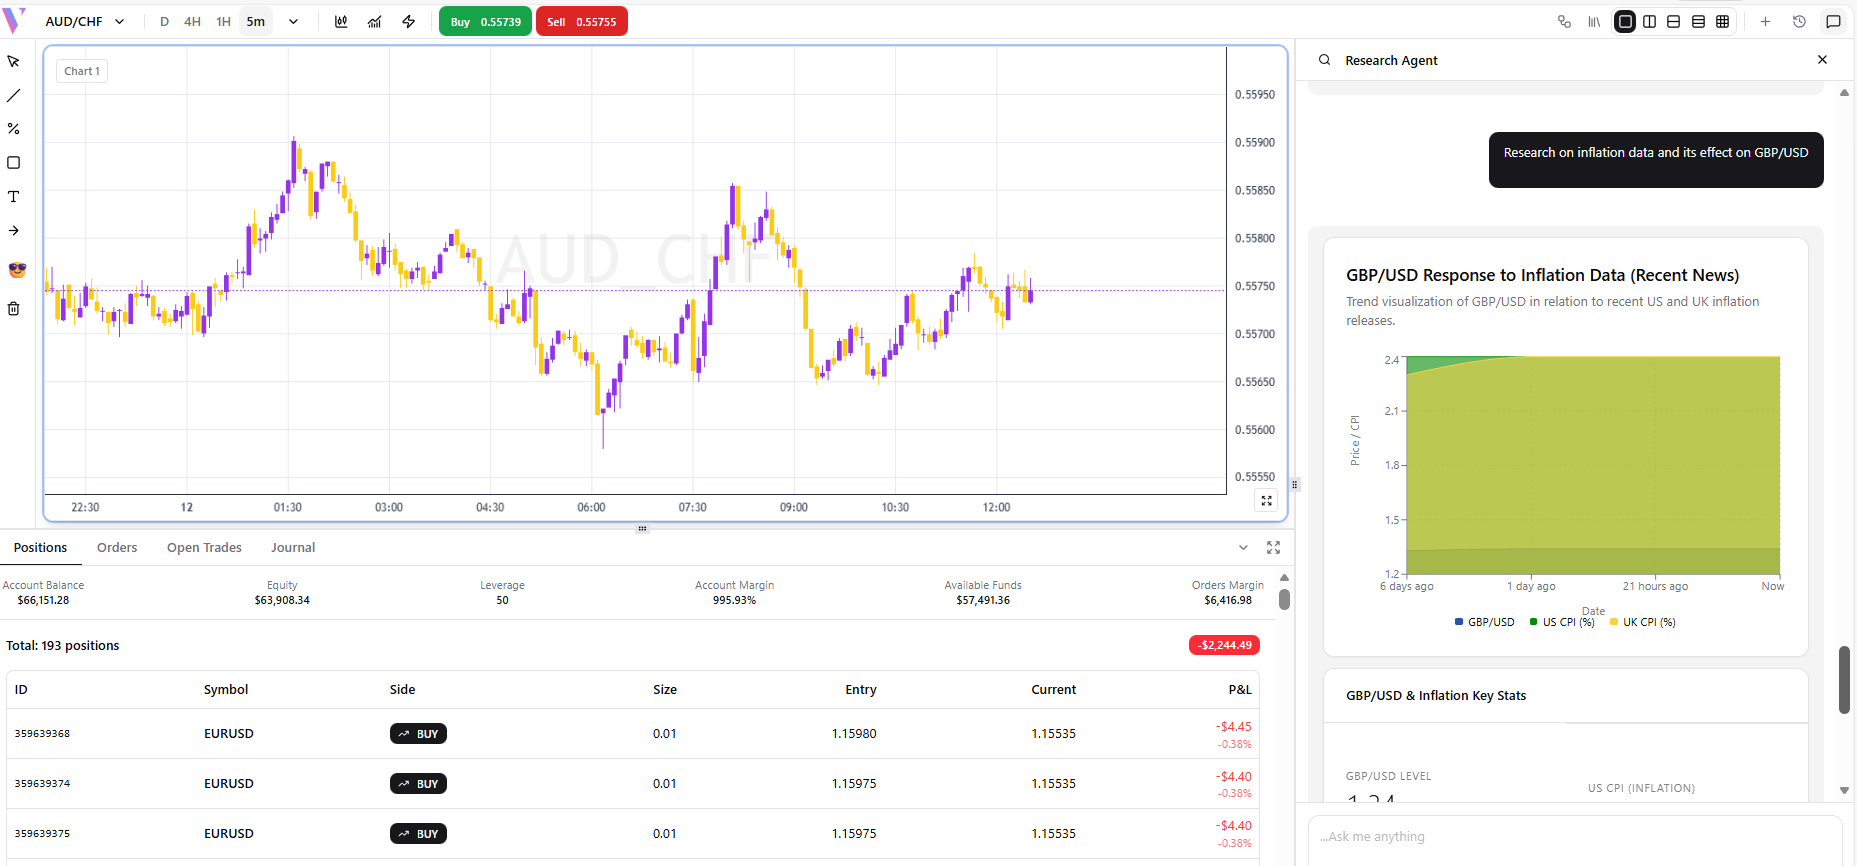Open the emoji sticker tool
Image resolution: width=1857 pixels, height=866 pixels.
click(17, 270)
